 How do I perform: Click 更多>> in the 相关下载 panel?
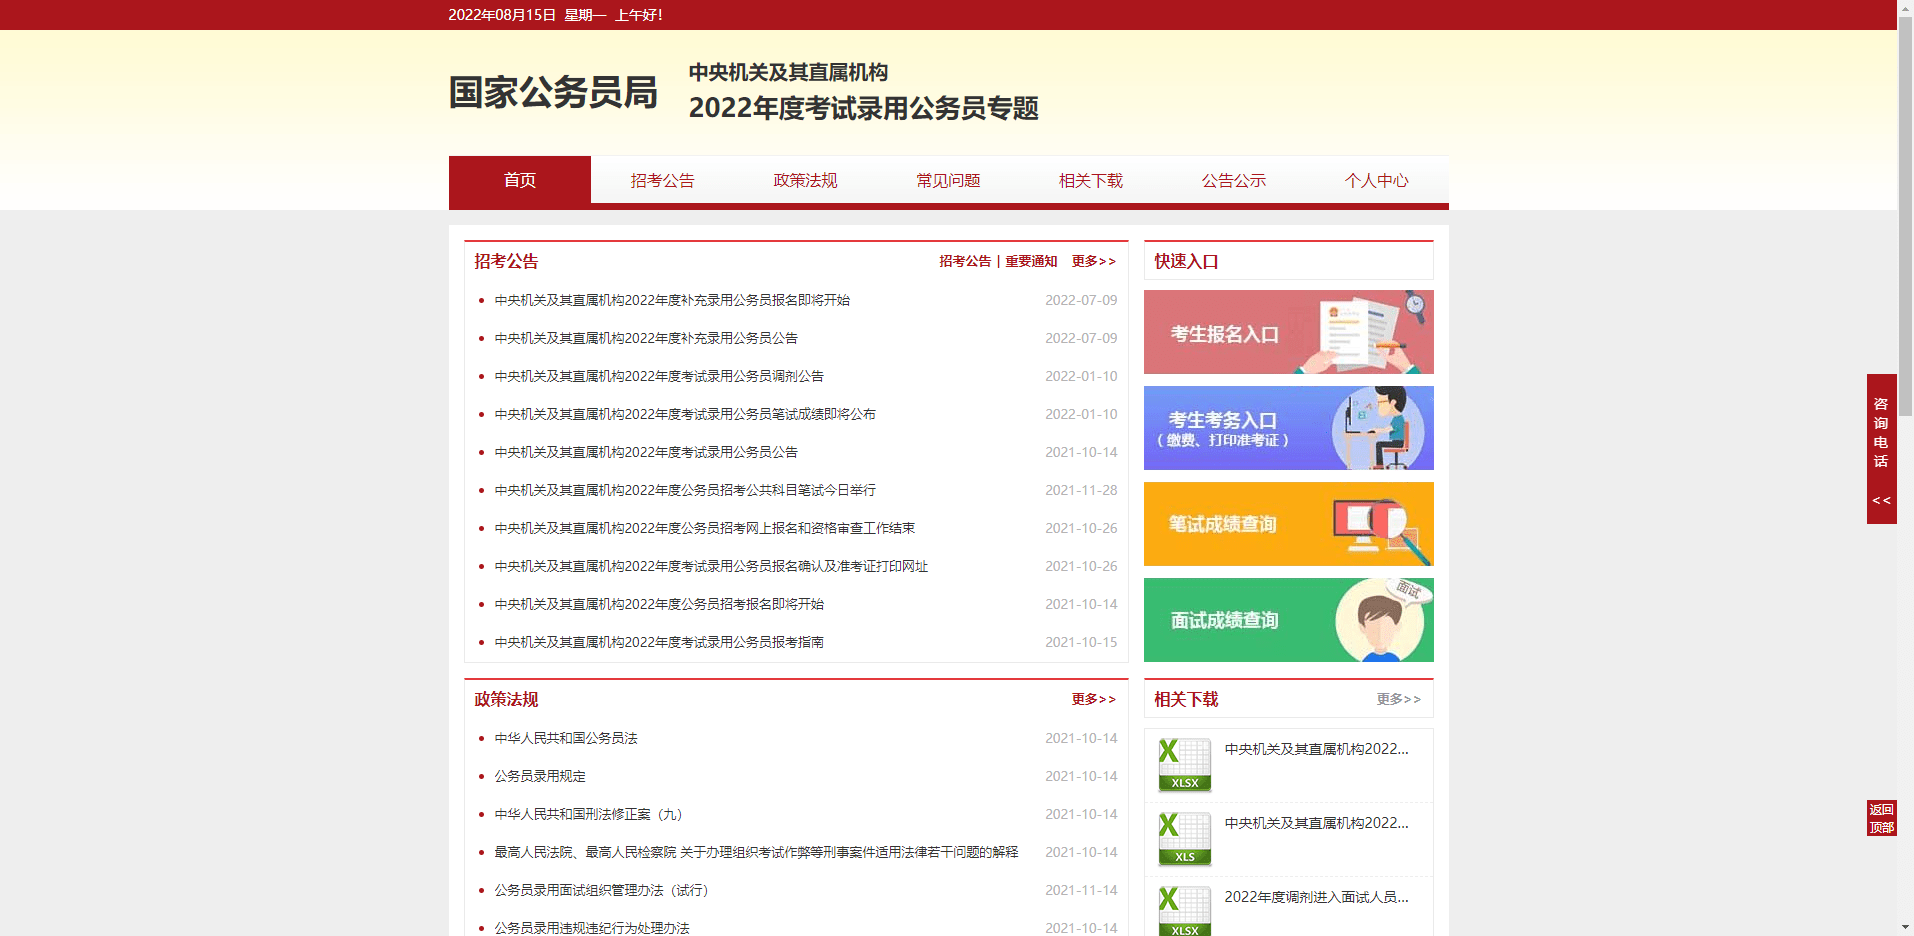1398,699
